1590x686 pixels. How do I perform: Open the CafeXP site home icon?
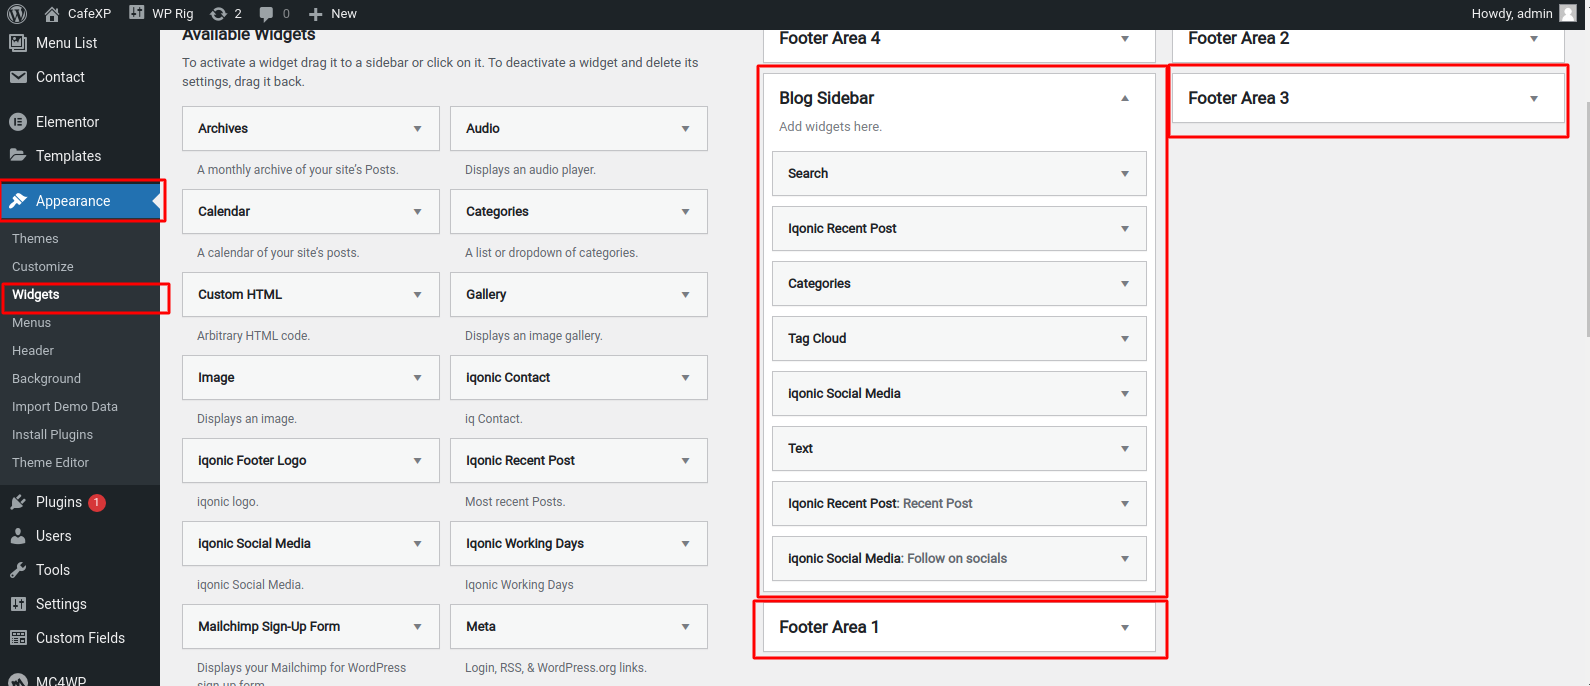(52, 14)
